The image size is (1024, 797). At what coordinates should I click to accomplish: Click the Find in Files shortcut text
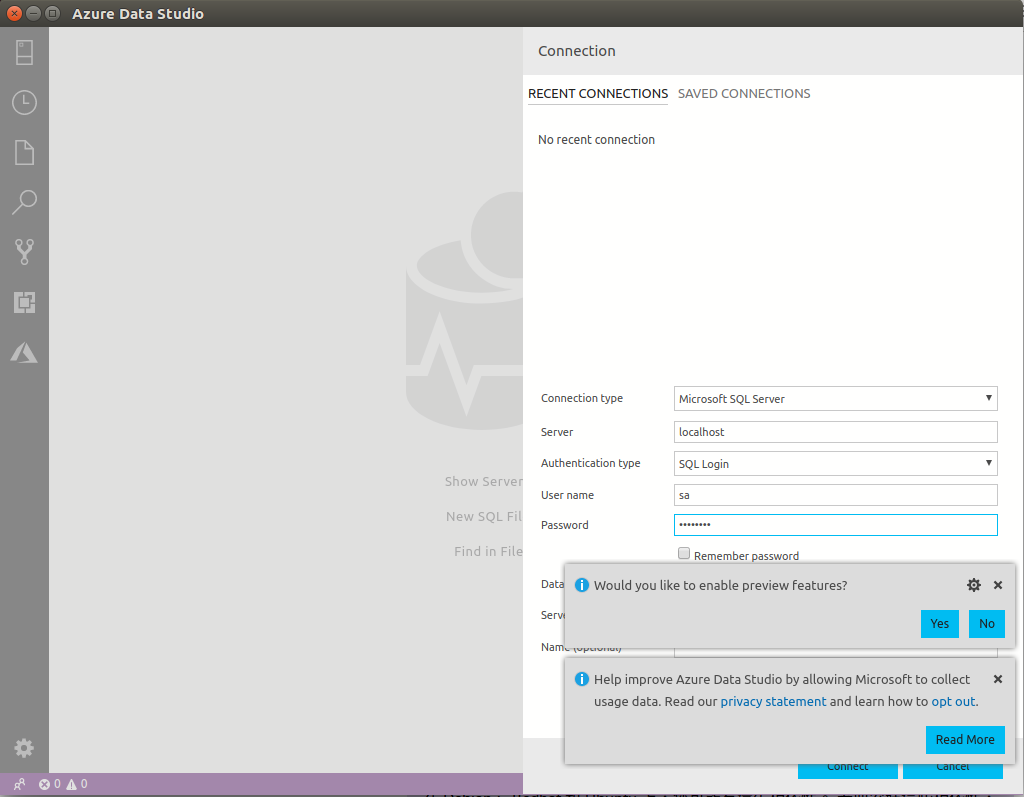[488, 551]
